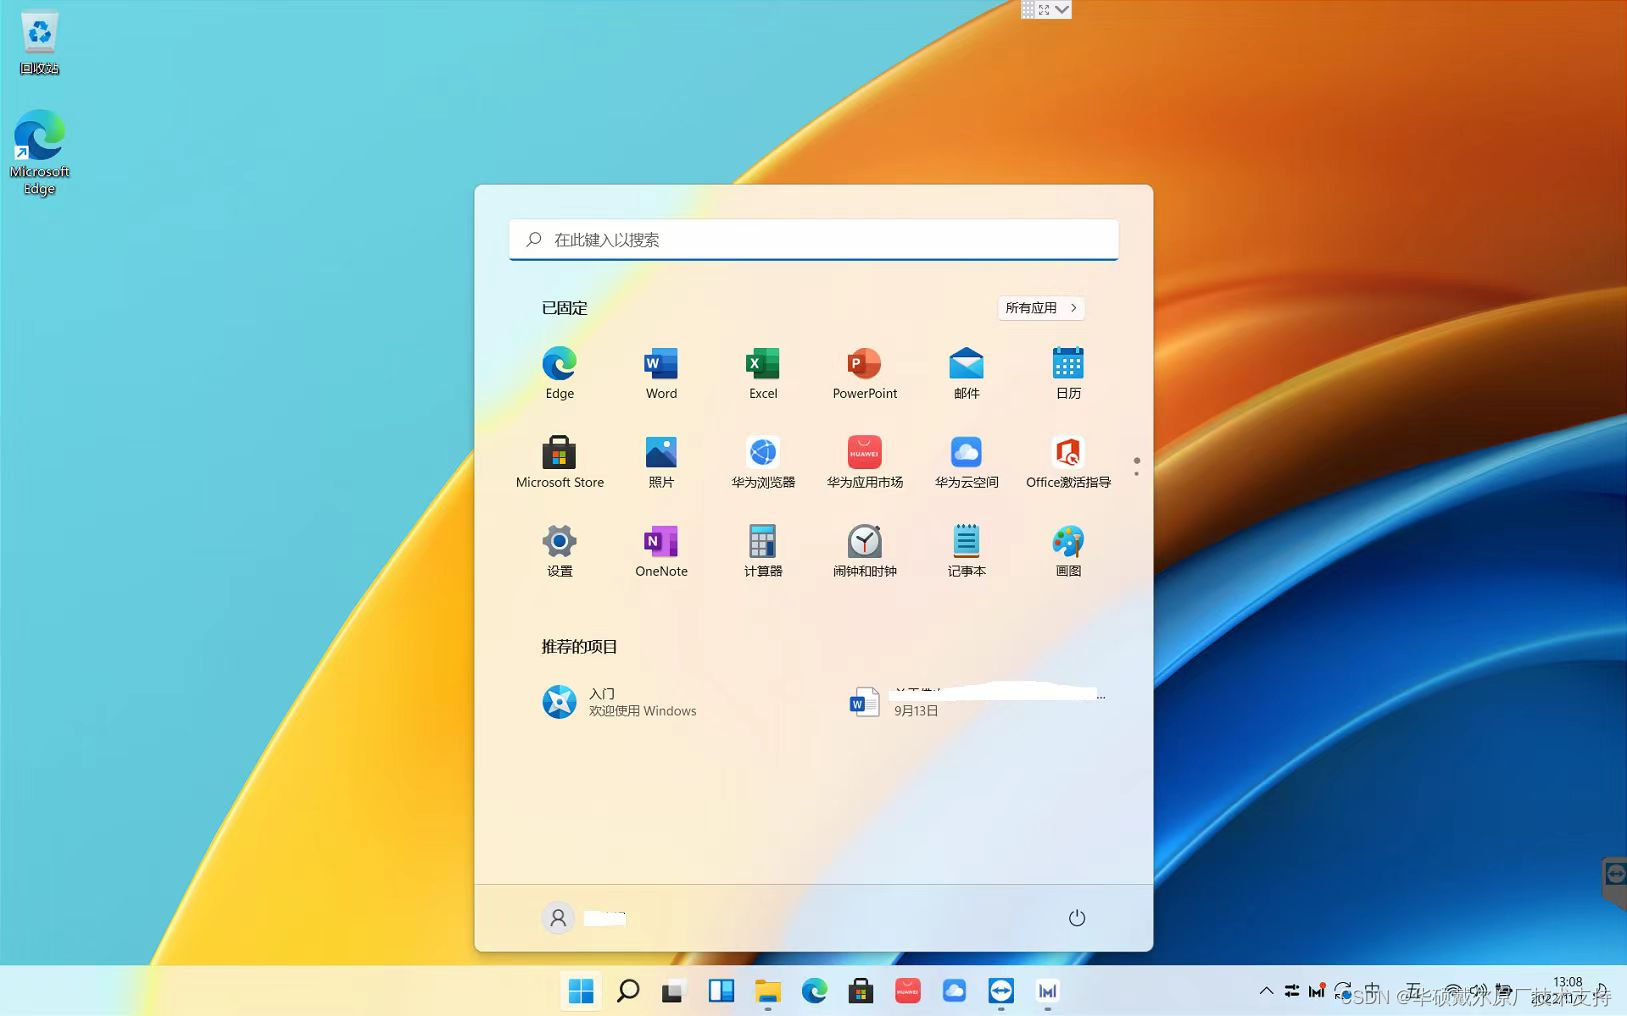Launch OneNote from pinned apps

pyautogui.click(x=661, y=551)
